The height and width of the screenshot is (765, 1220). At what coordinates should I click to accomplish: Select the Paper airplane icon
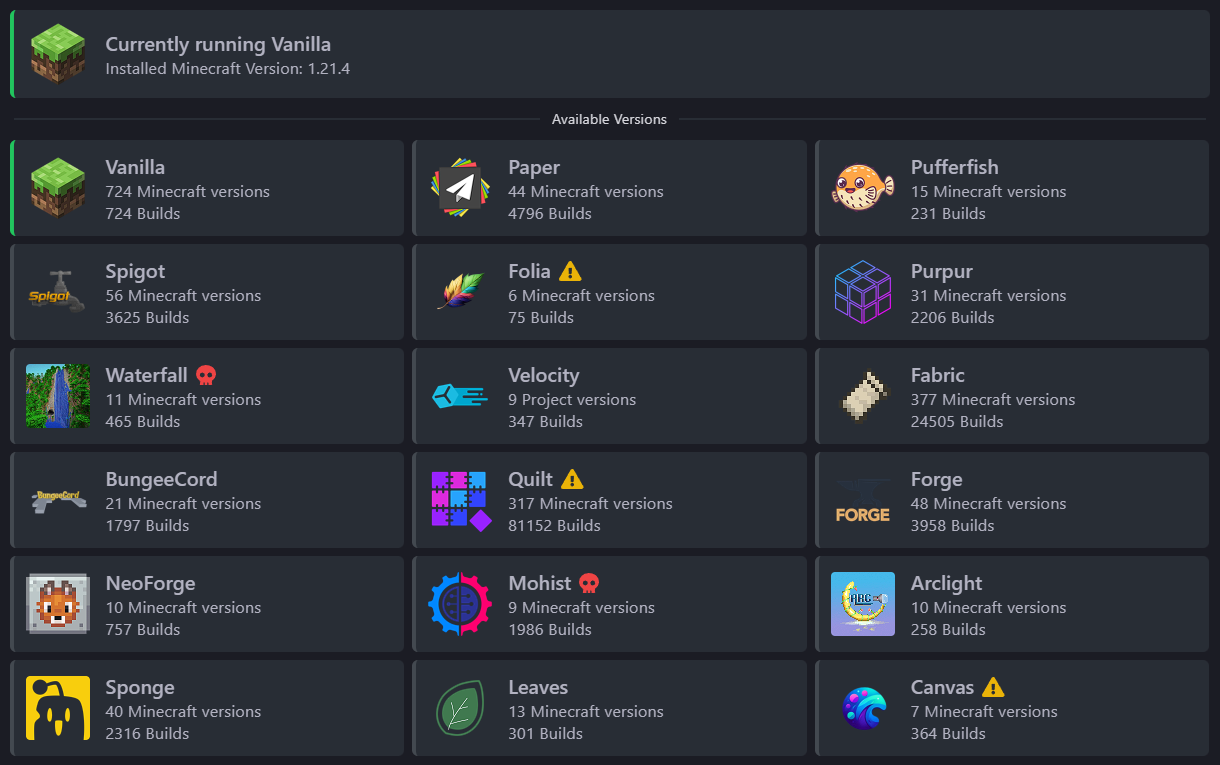pyautogui.click(x=460, y=187)
